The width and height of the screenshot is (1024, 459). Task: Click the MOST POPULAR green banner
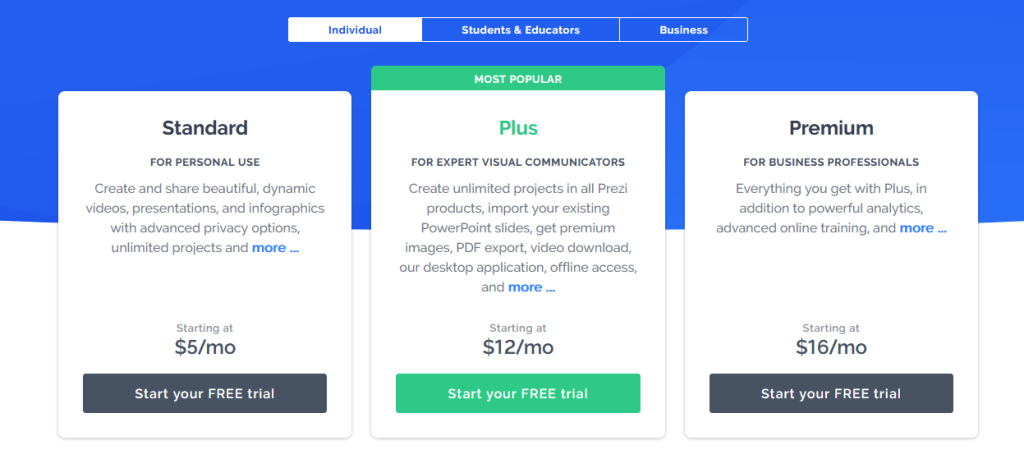point(518,79)
